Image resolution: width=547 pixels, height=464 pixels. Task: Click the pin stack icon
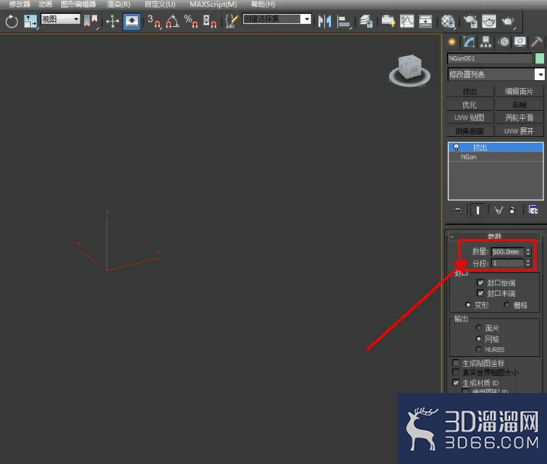coord(457,210)
